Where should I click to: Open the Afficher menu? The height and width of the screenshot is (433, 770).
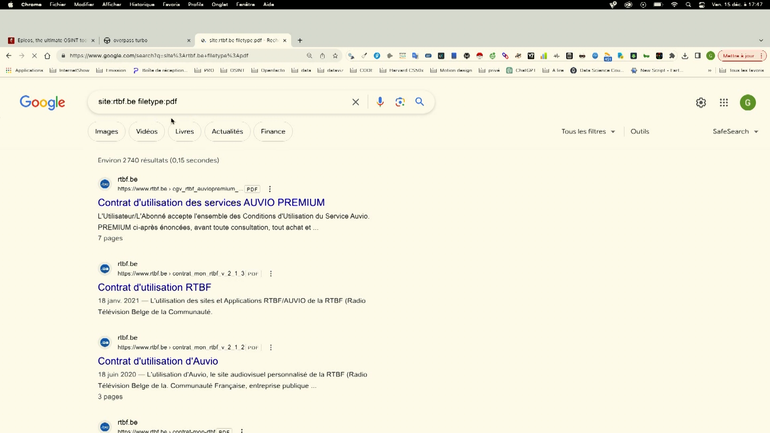coord(111,4)
